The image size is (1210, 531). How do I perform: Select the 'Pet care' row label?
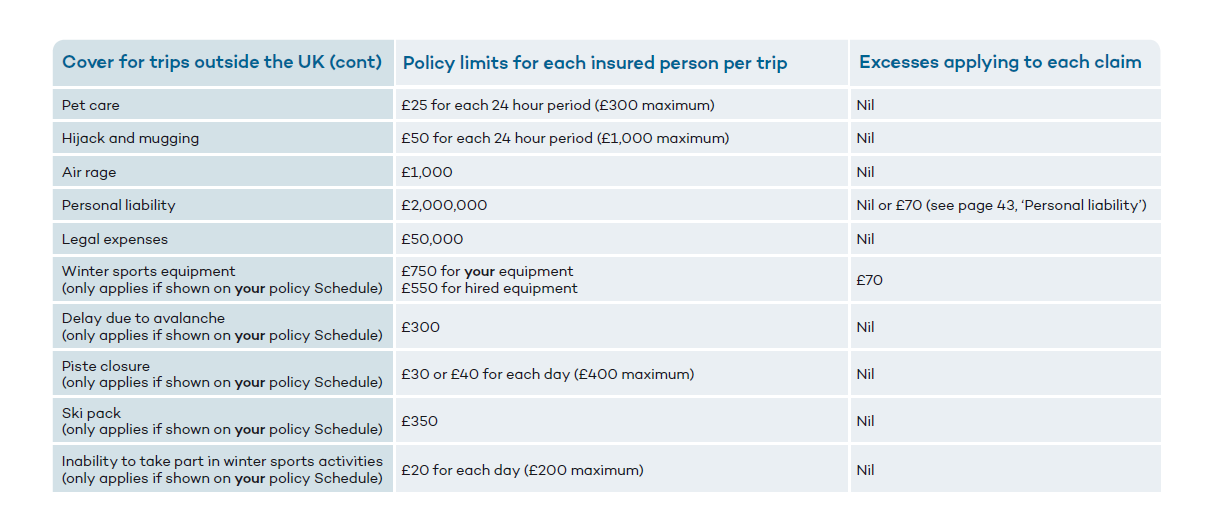[x=91, y=105]
